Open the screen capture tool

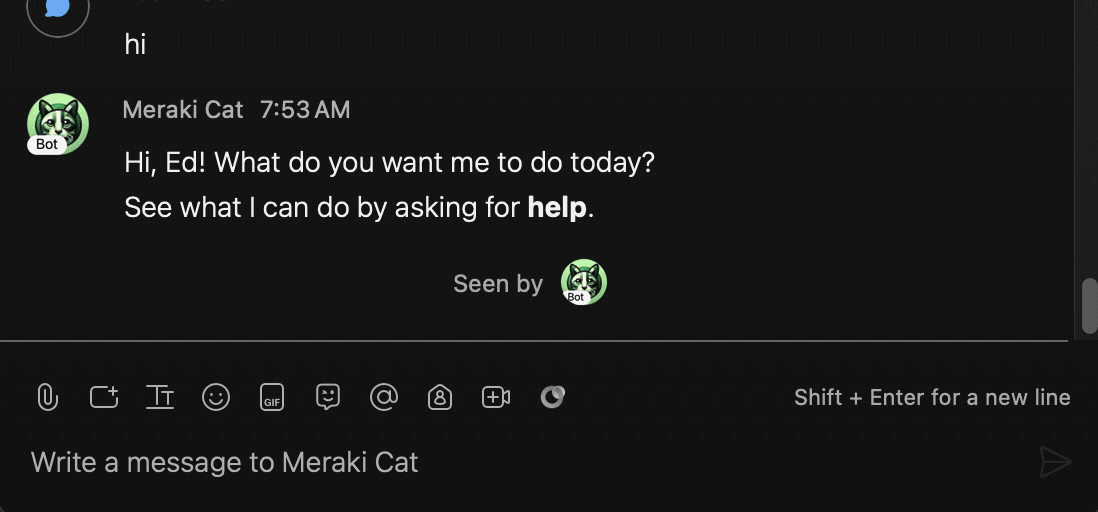pyautogui.click(x=104, y=397)
